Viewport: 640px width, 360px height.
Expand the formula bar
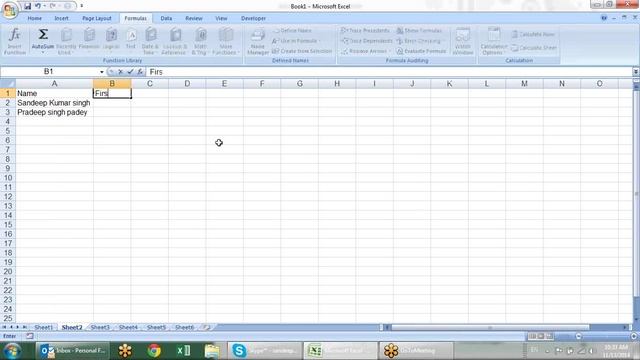636,72
